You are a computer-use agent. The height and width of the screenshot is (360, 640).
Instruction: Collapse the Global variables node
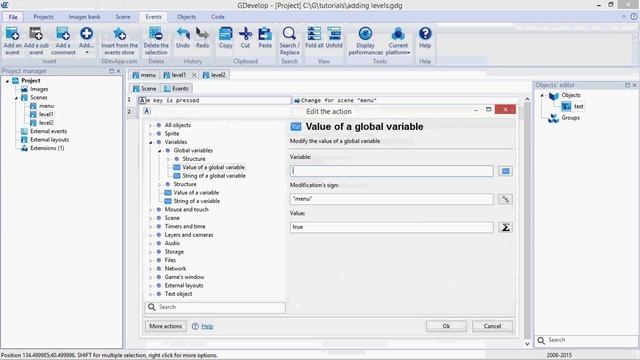point(160,151)
